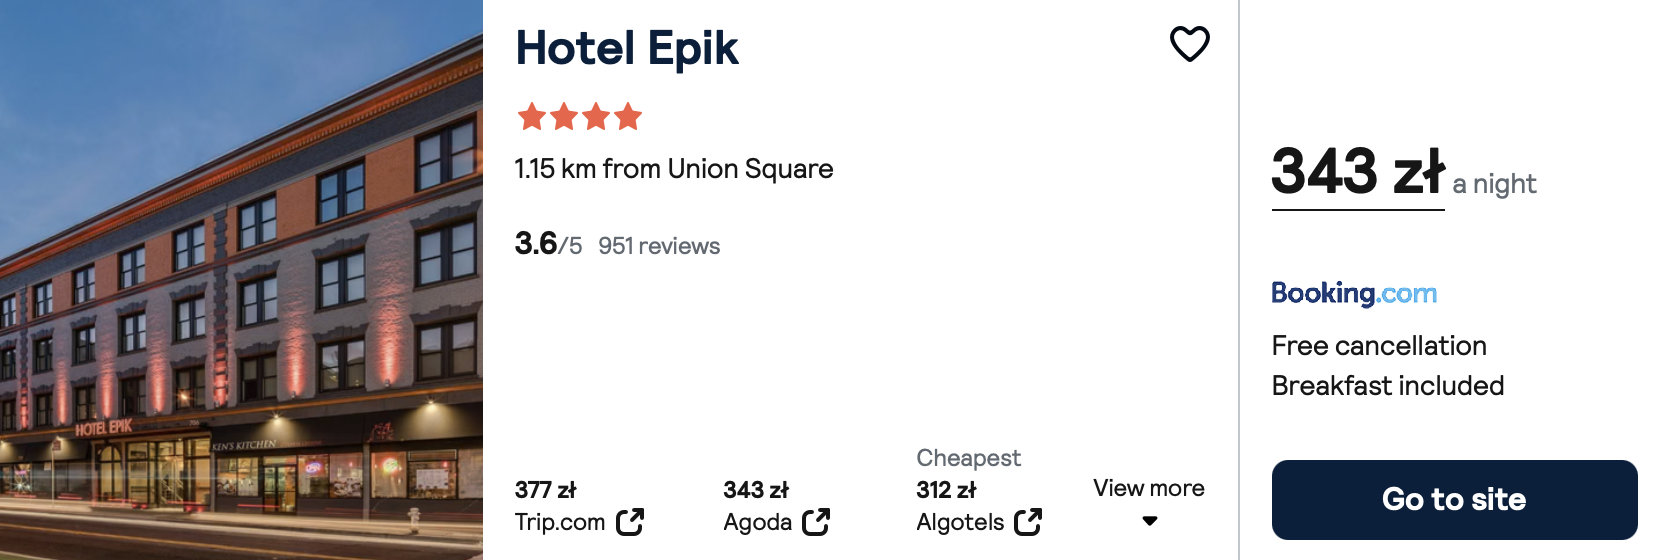Open the Hotel Epik building photo
1656x560 pixels.
click(x=241, y=280)
